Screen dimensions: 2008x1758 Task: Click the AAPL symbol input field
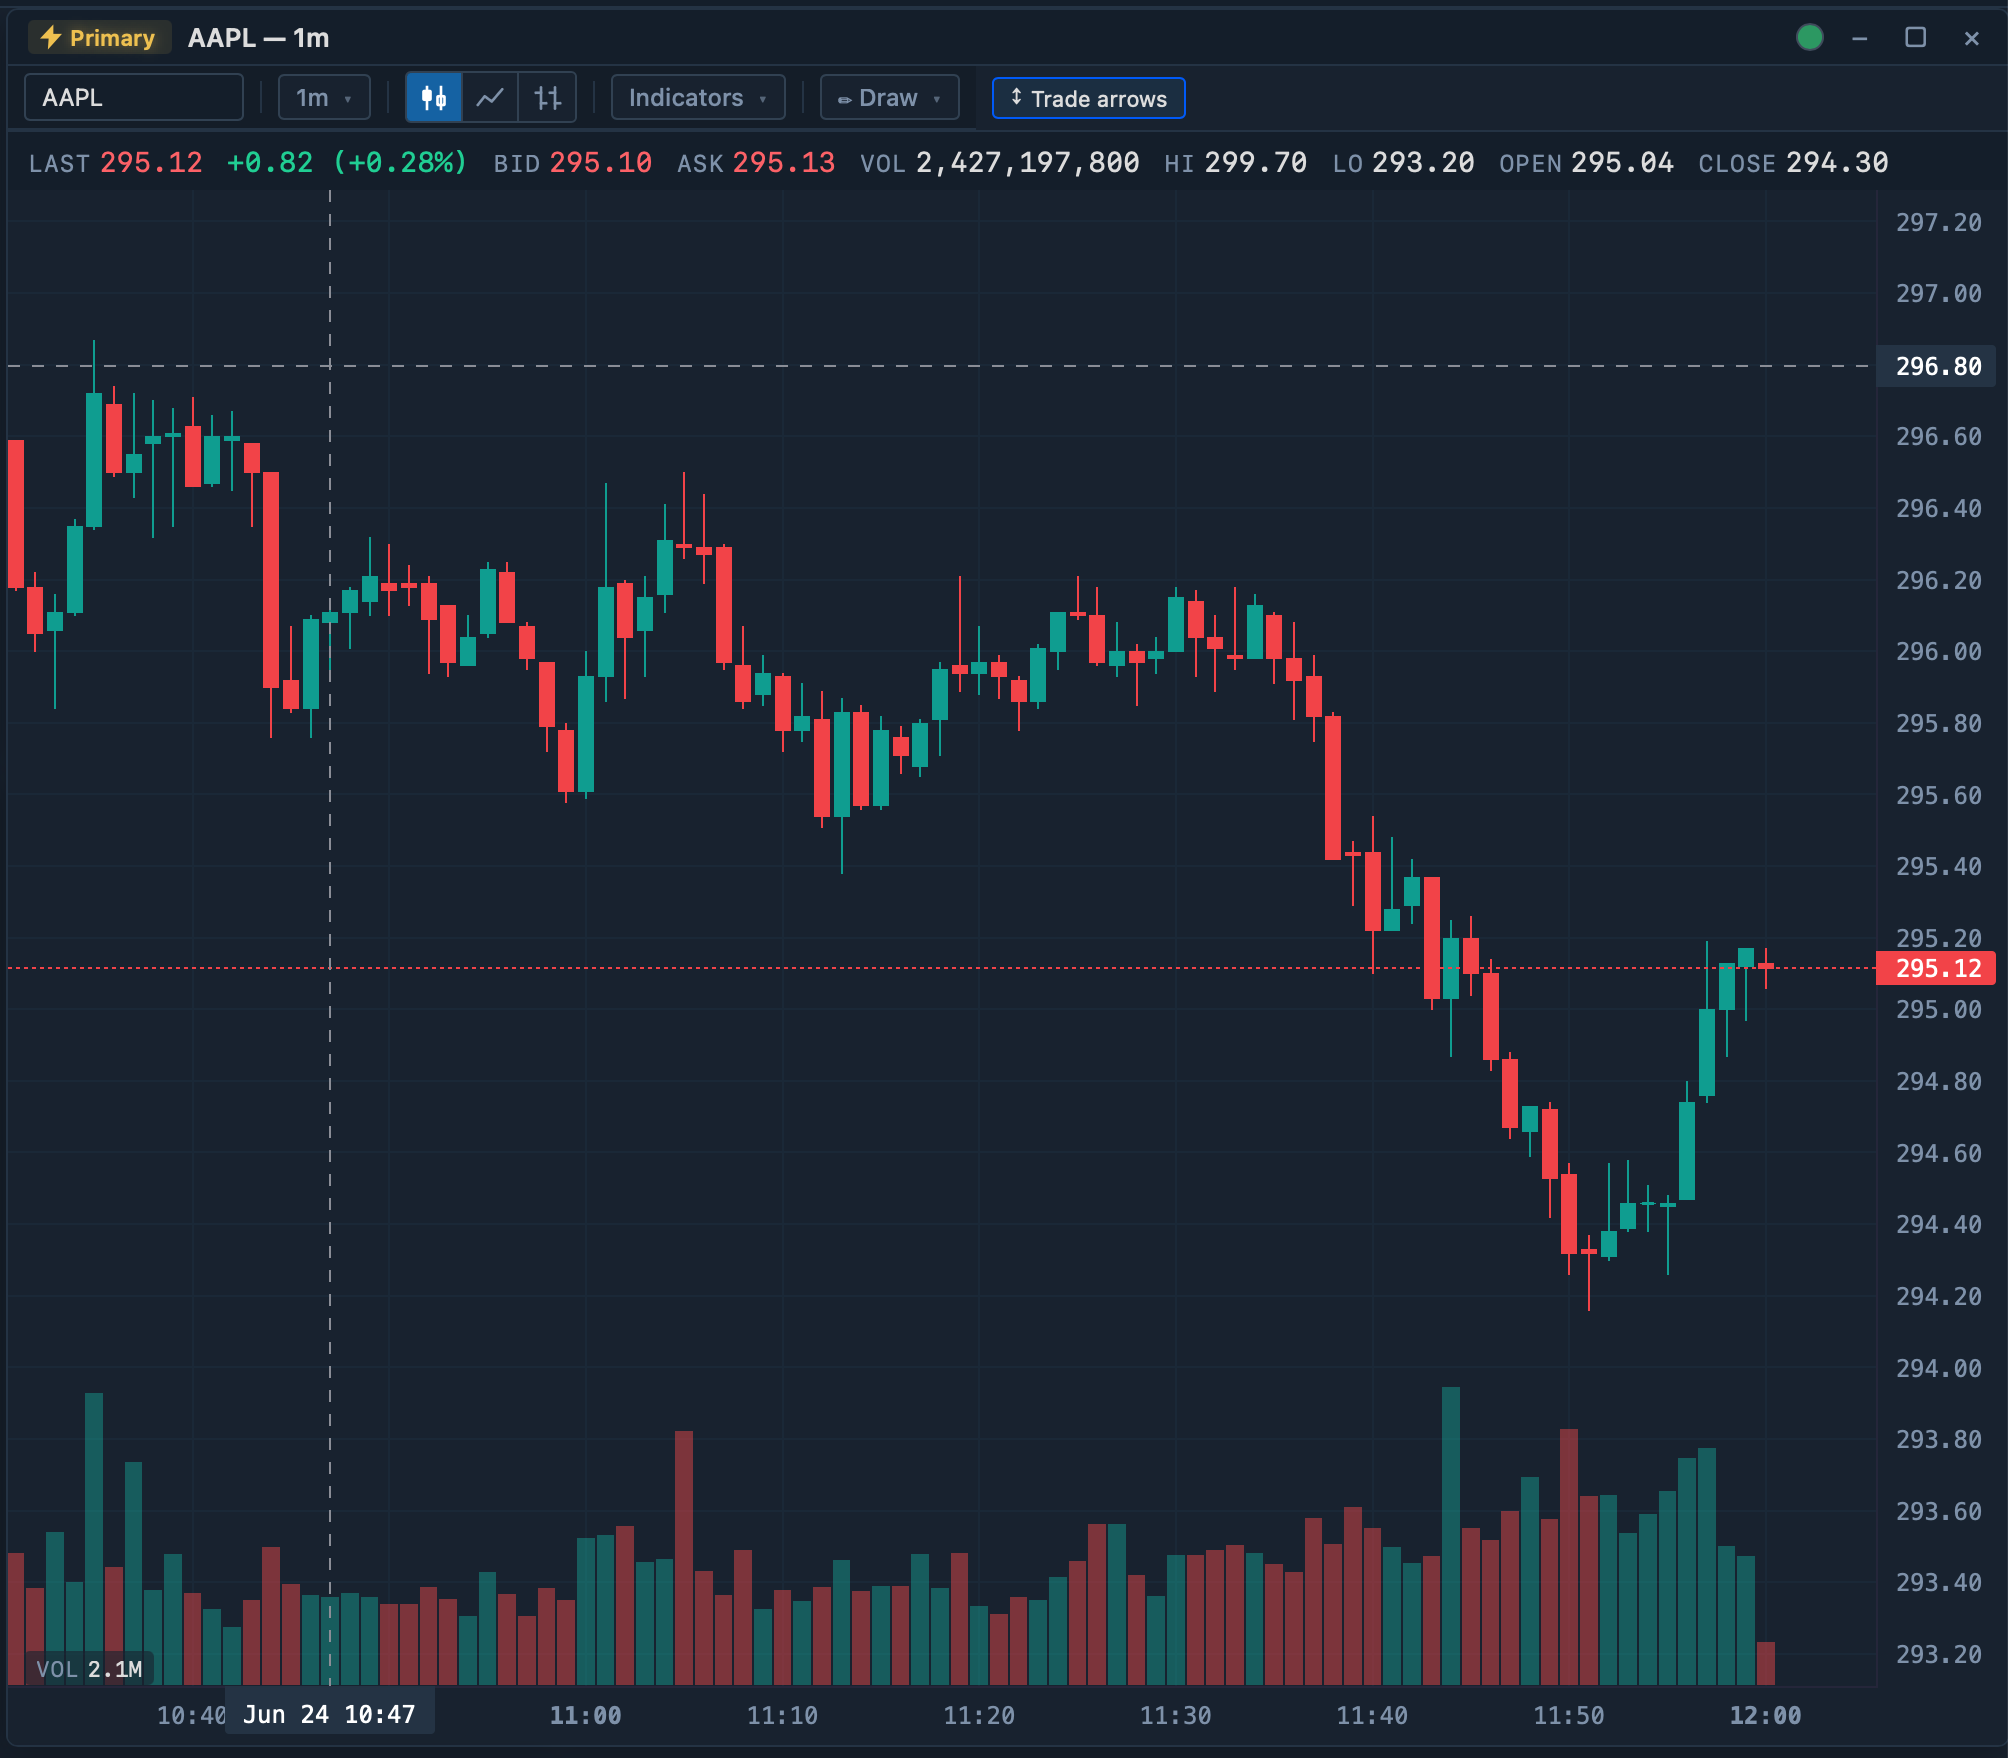(134, 98)
